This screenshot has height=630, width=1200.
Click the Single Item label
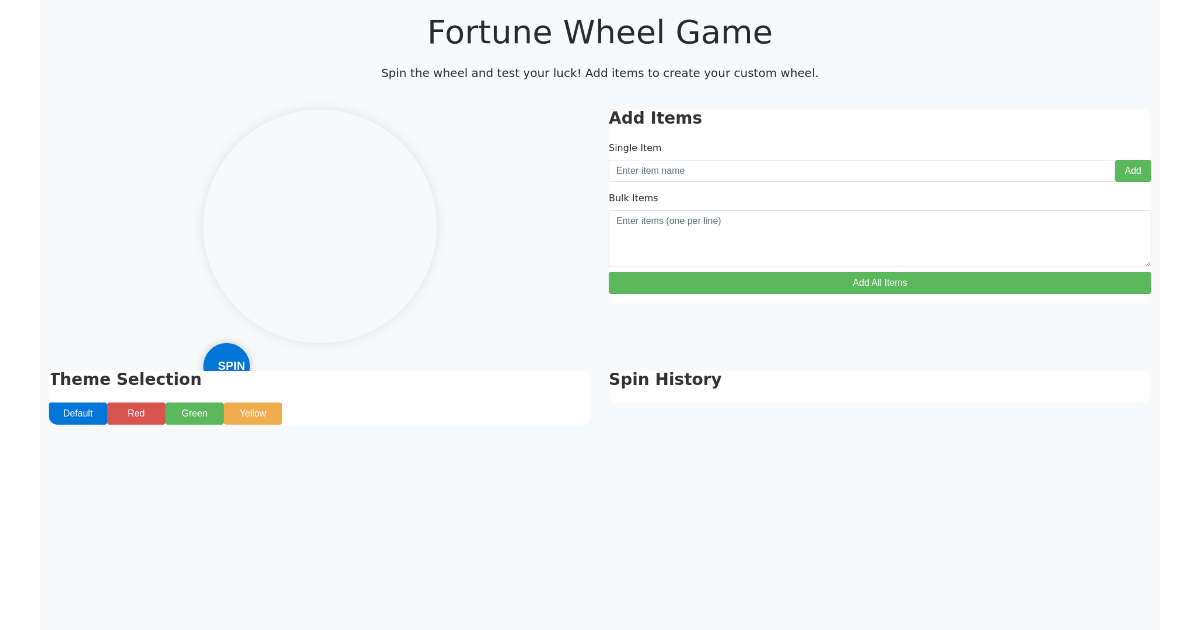pyautogui.click(x=635, y=147)
